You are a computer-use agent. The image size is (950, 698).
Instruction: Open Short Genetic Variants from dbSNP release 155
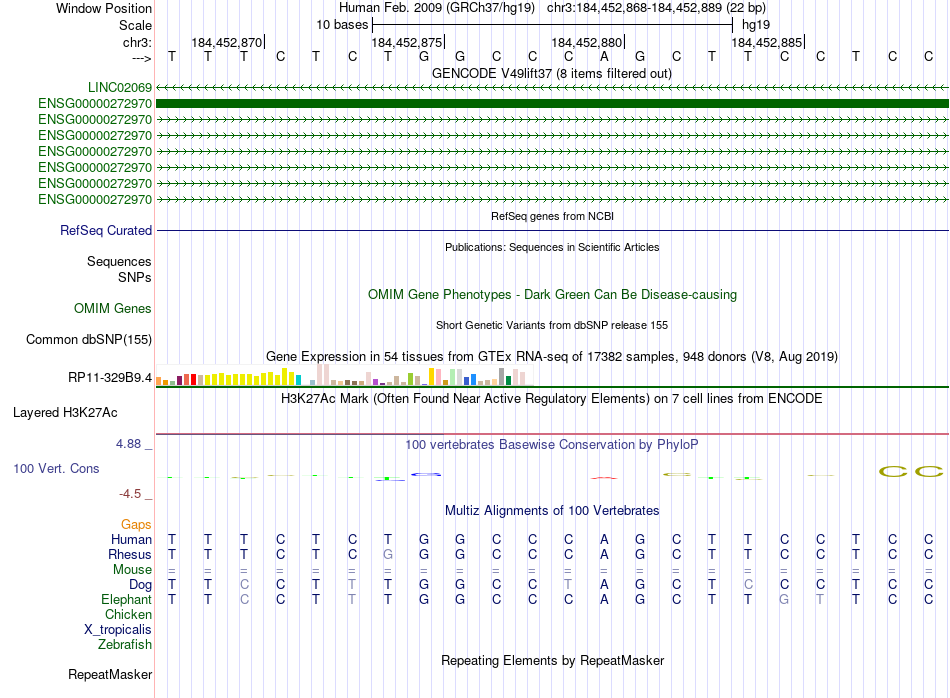[552, 325]
